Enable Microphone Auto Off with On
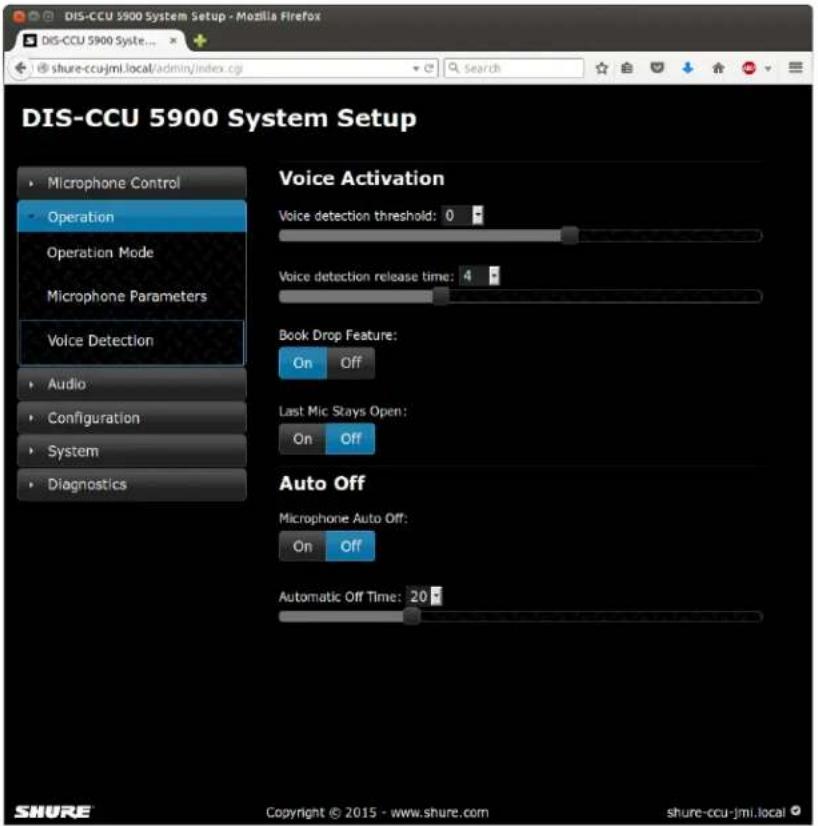 pos(303,546)
